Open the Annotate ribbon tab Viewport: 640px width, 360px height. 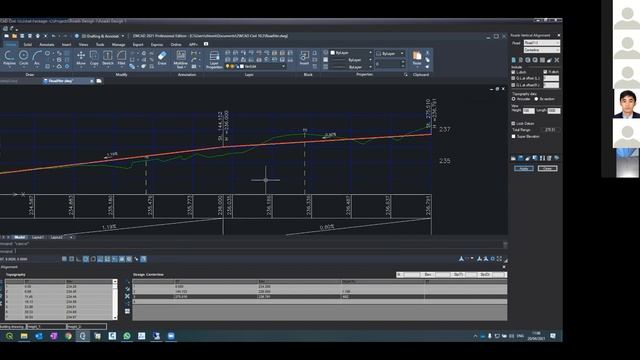coord(47,44)
